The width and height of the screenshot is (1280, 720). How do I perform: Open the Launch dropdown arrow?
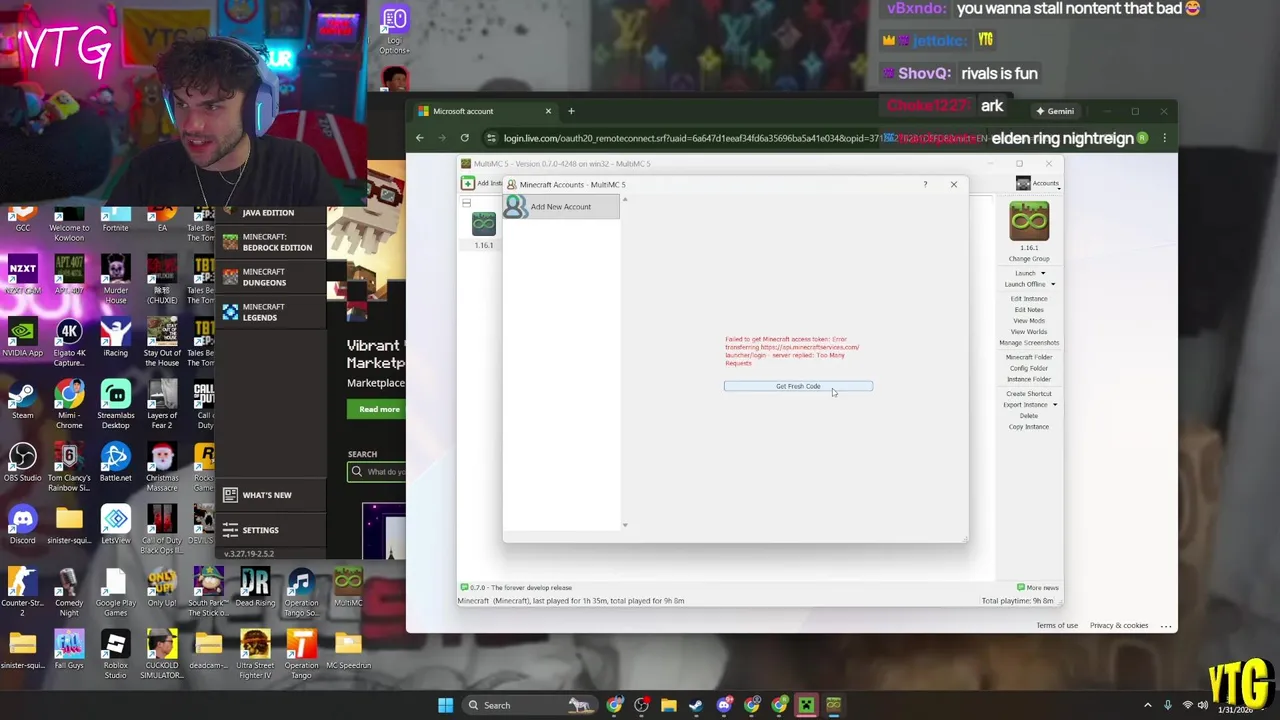coord(1043,273)
